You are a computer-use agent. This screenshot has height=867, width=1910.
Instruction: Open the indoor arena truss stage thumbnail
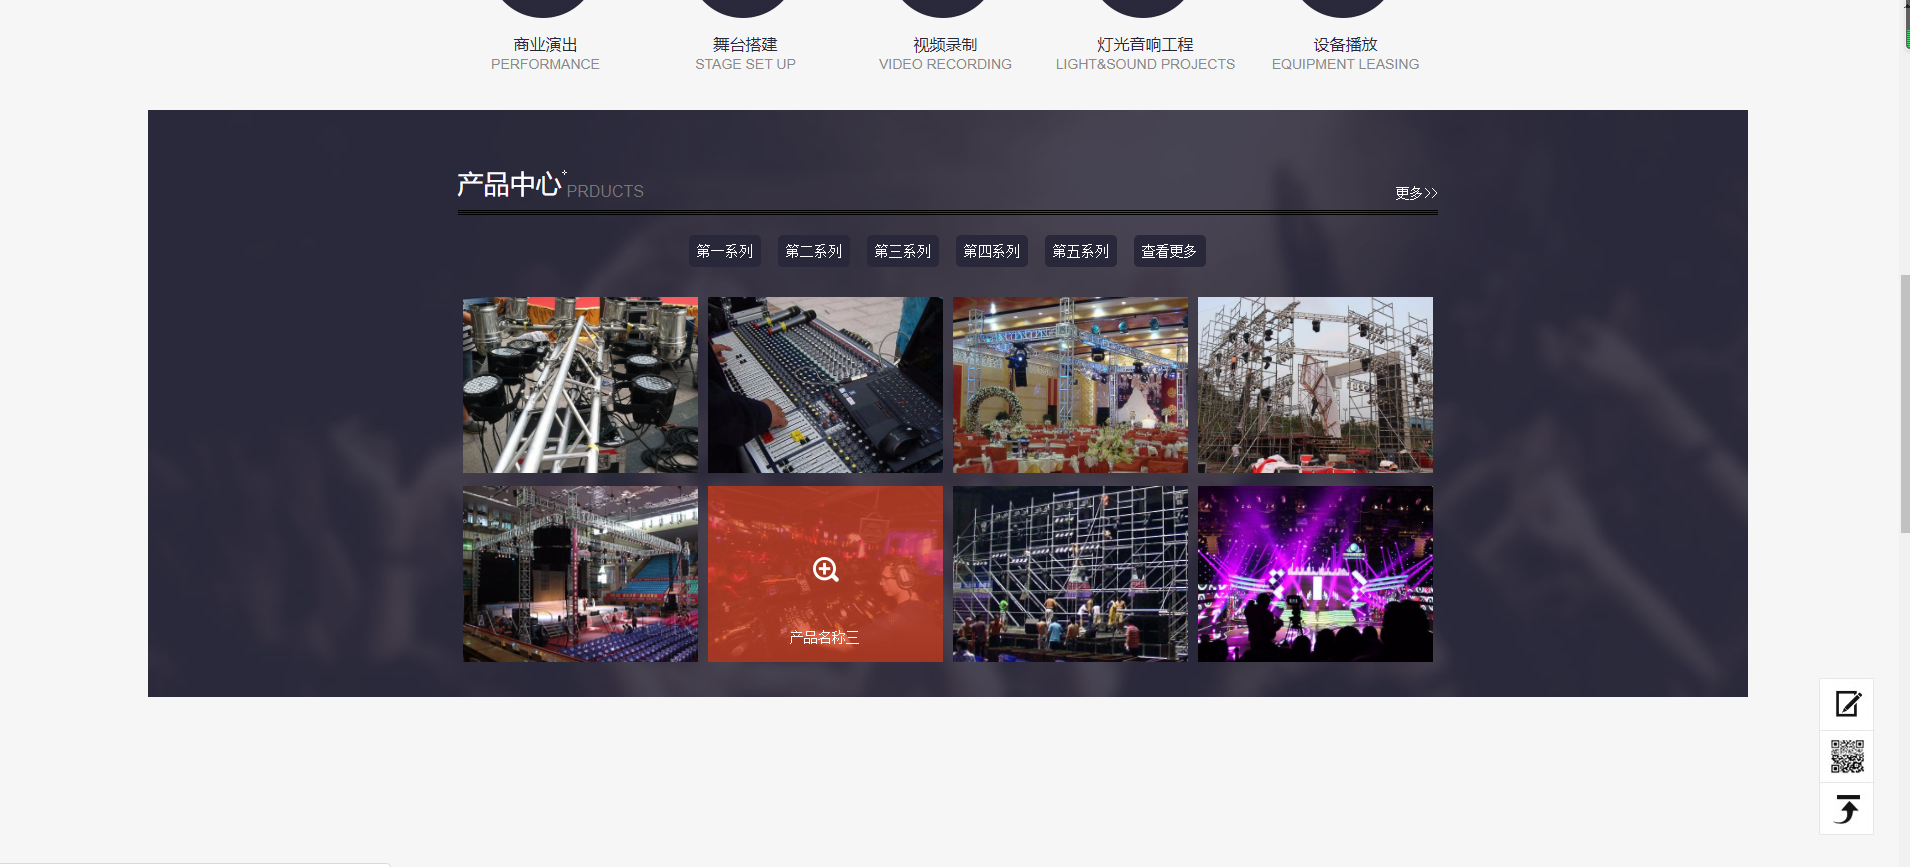pos(580,574)
